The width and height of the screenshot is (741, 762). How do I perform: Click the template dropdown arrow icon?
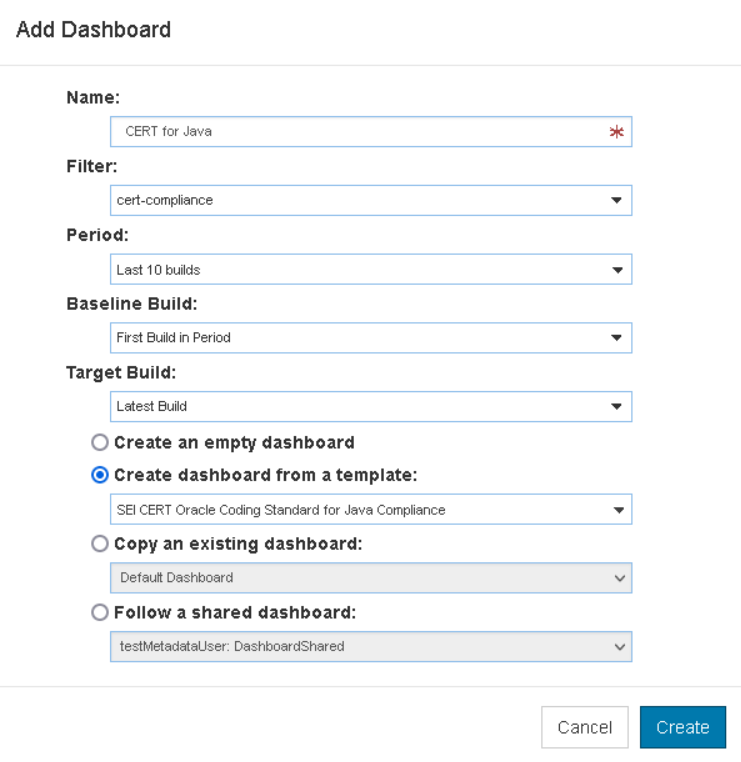(x=618, y=510)
